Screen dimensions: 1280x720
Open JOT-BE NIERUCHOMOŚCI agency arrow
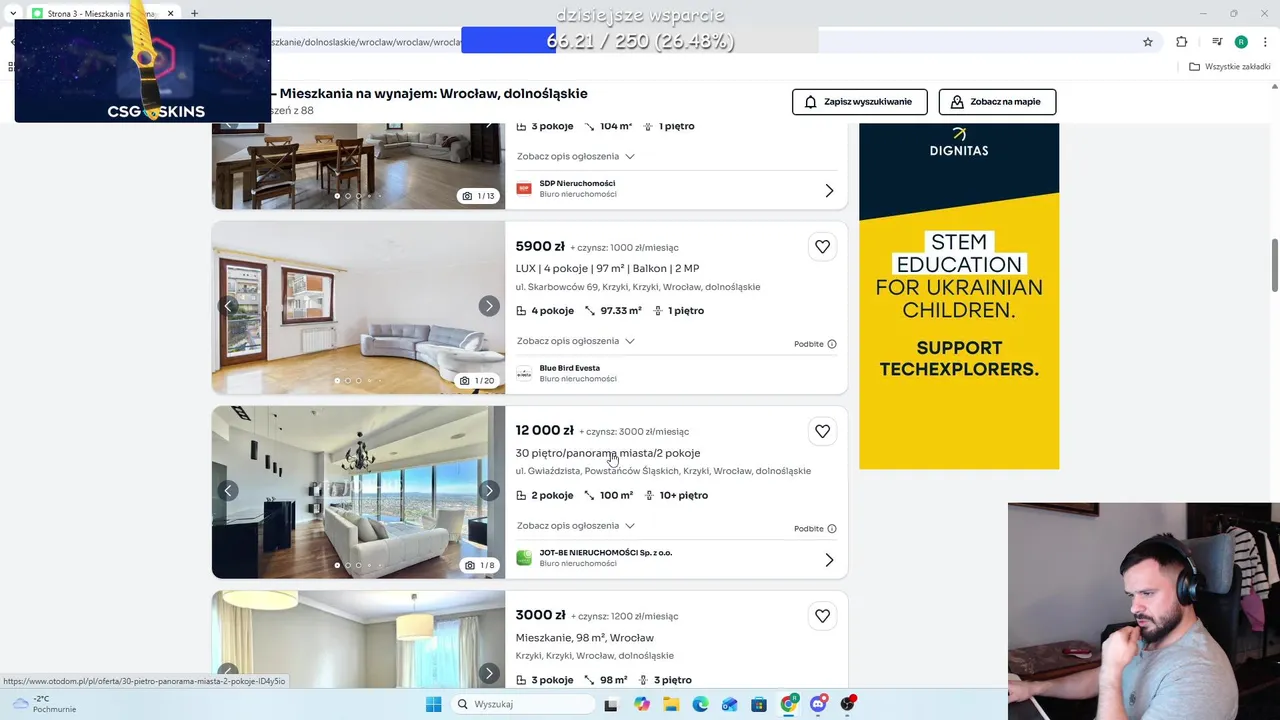(829, 560)
